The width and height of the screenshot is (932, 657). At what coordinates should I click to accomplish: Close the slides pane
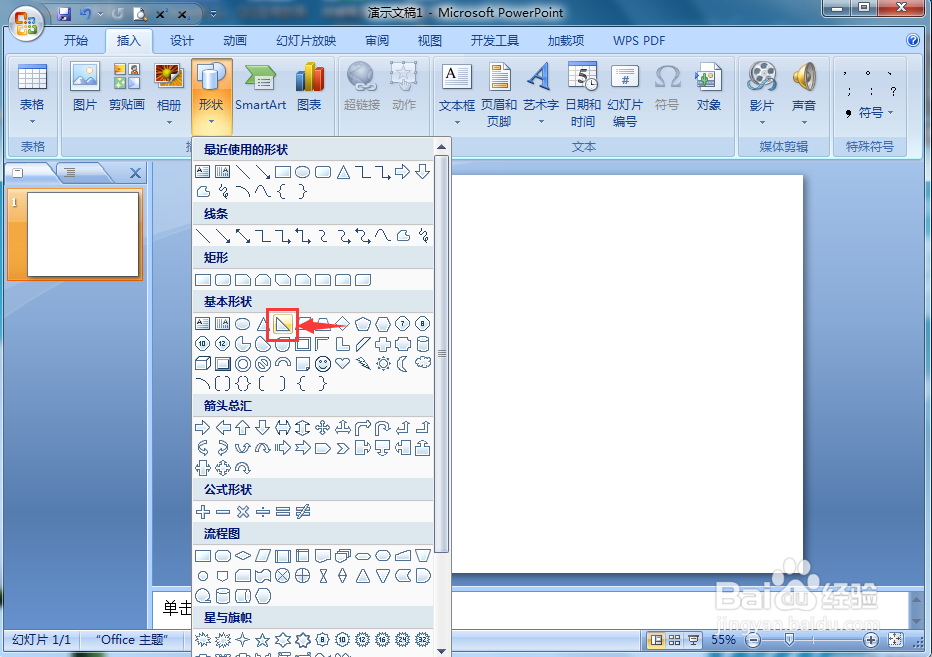[x=136, y=173]
